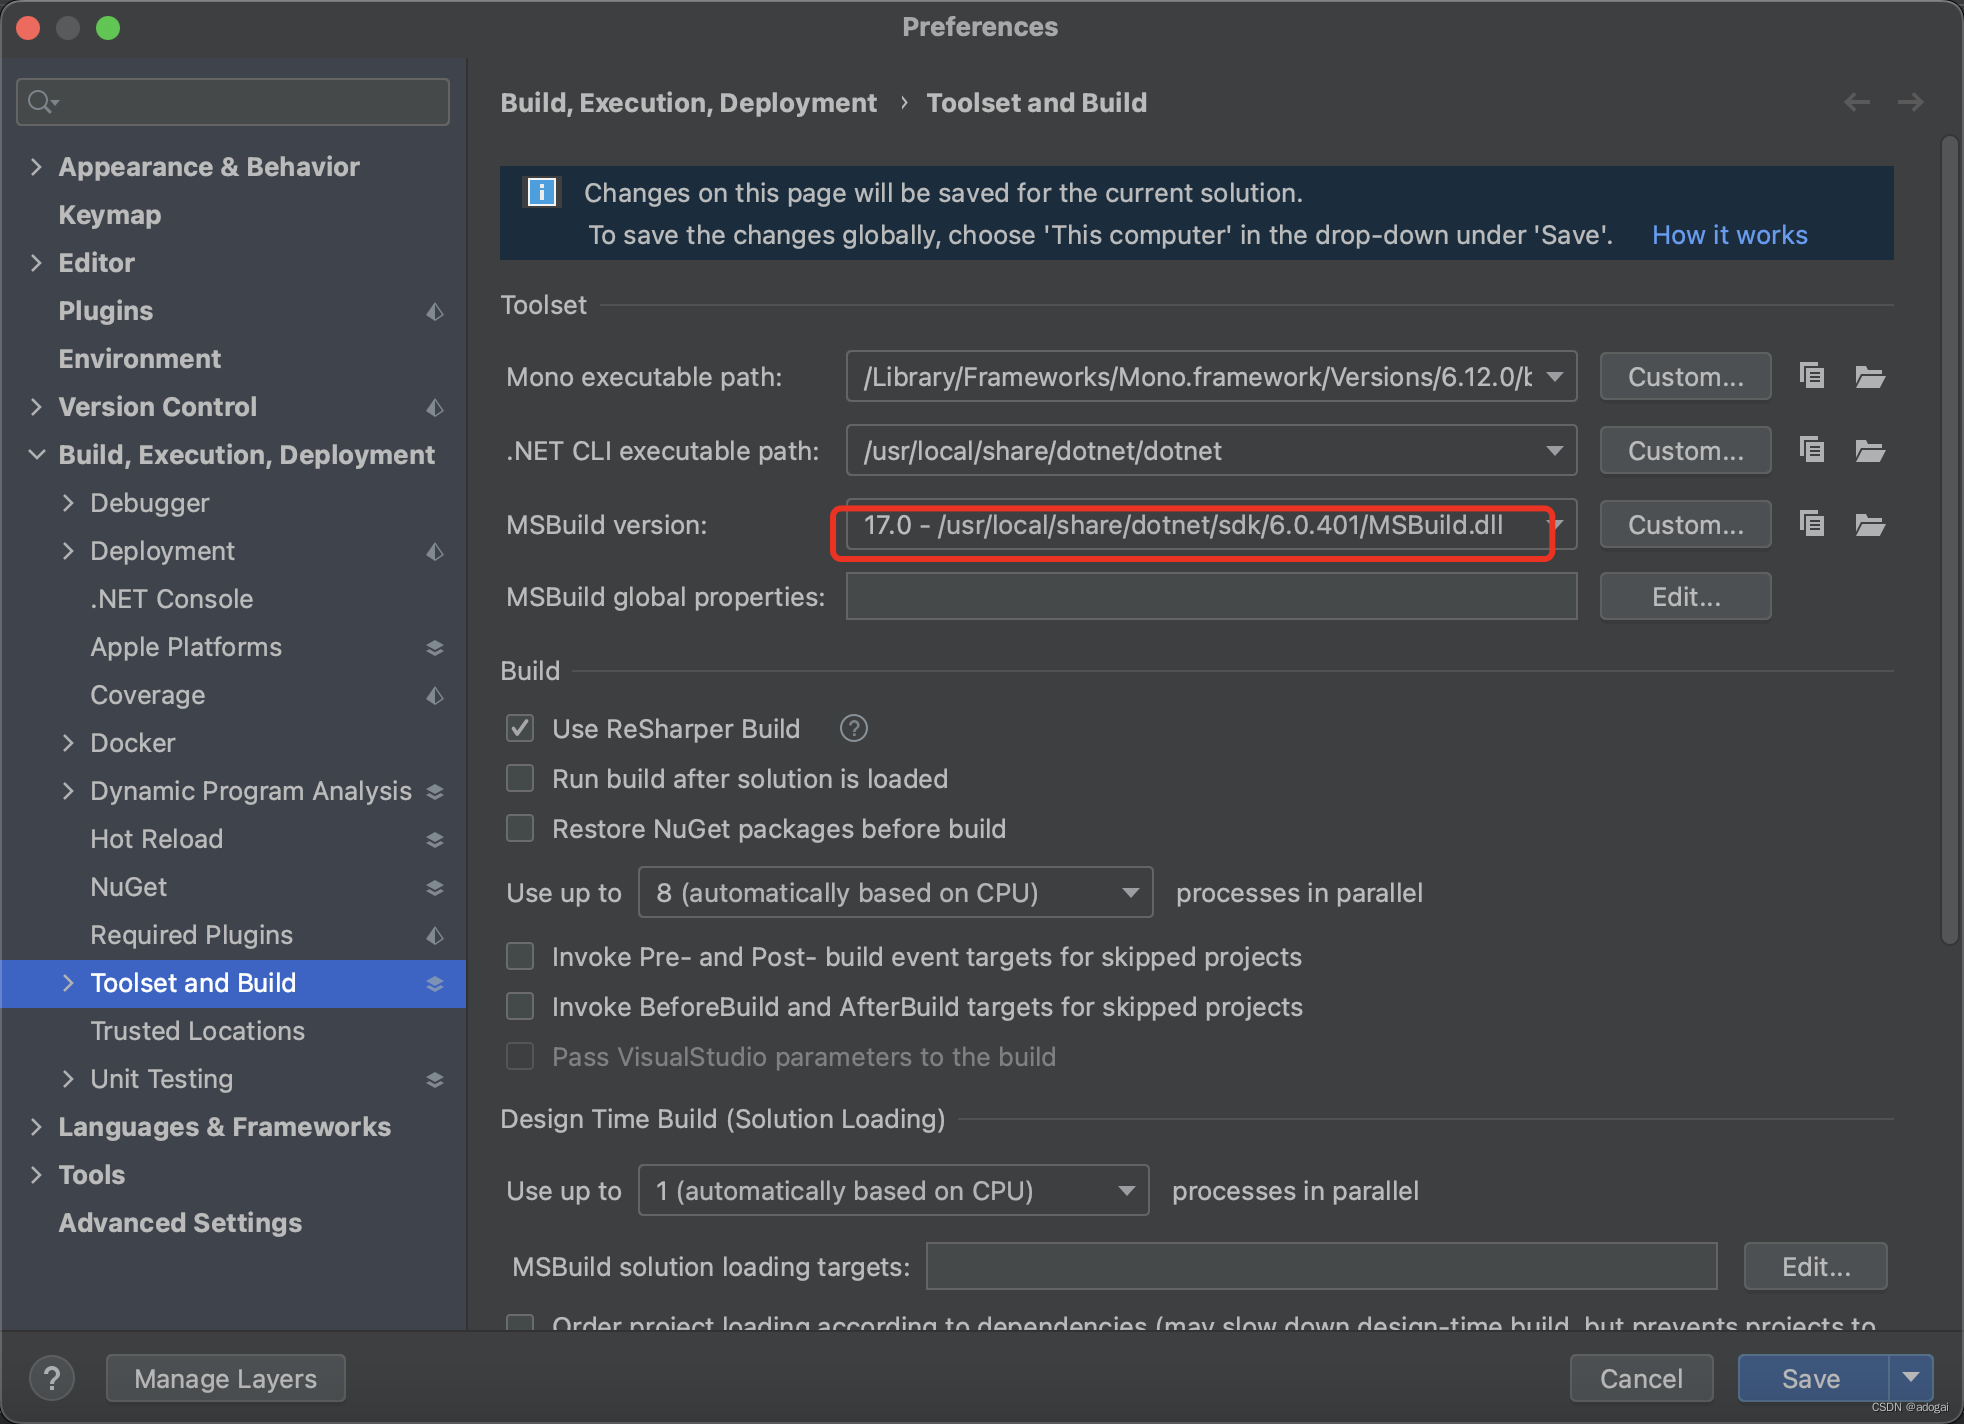Open the .NET CLI executable path dropdown
The height and width of the screenshot is (1424, 1964).
pos(1554,450)
